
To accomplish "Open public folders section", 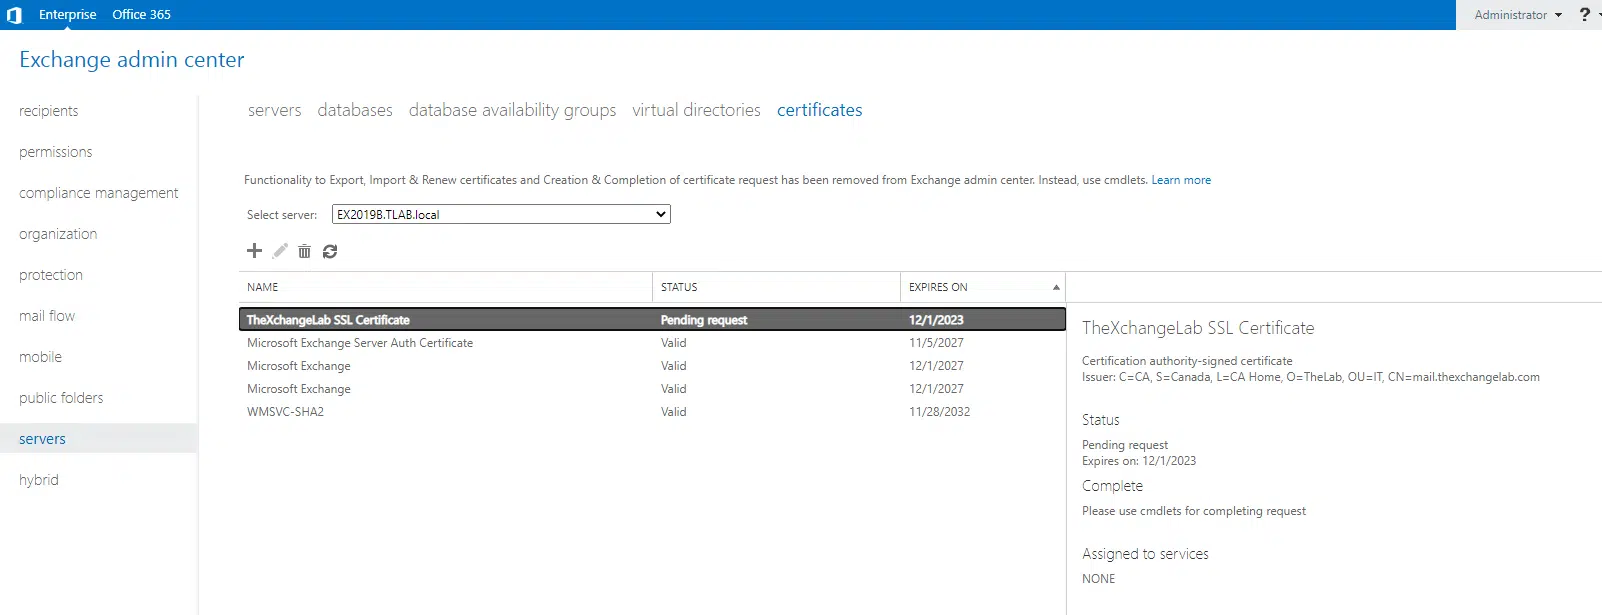I will pos(61,398).
